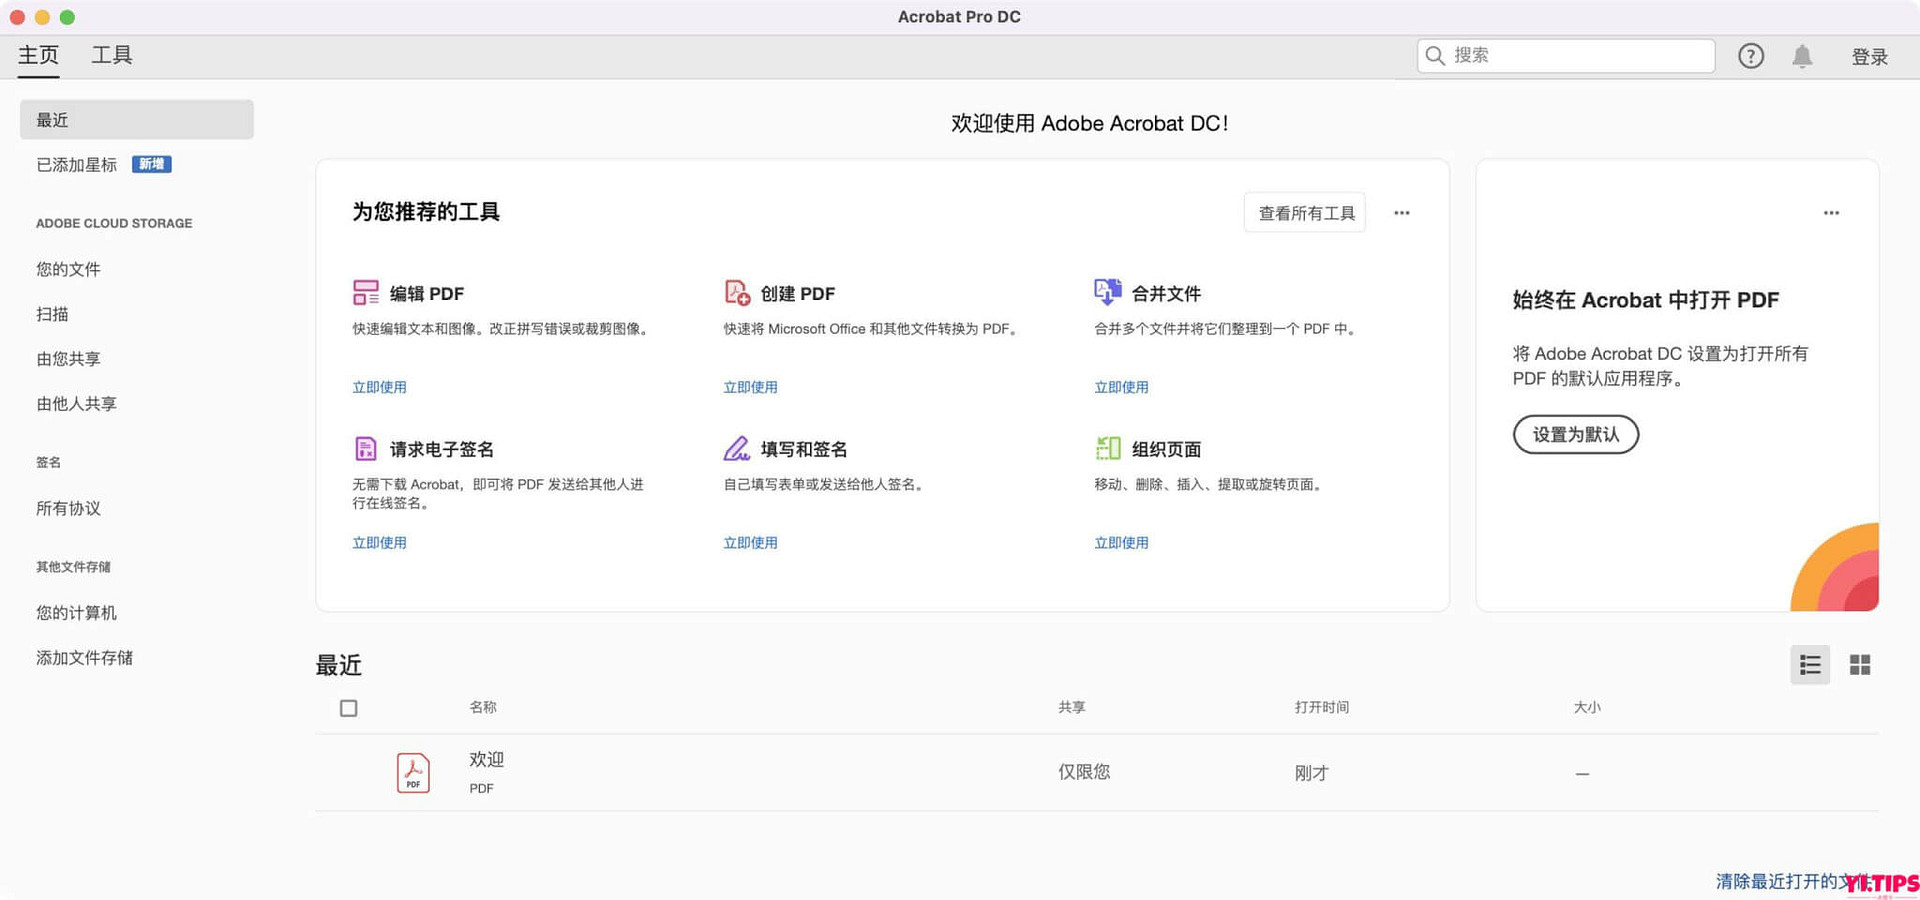The height and width of the screenshot is (900, 1920).
Task: Open 所有协议 in the sidebar
Action: click(68, 508)
